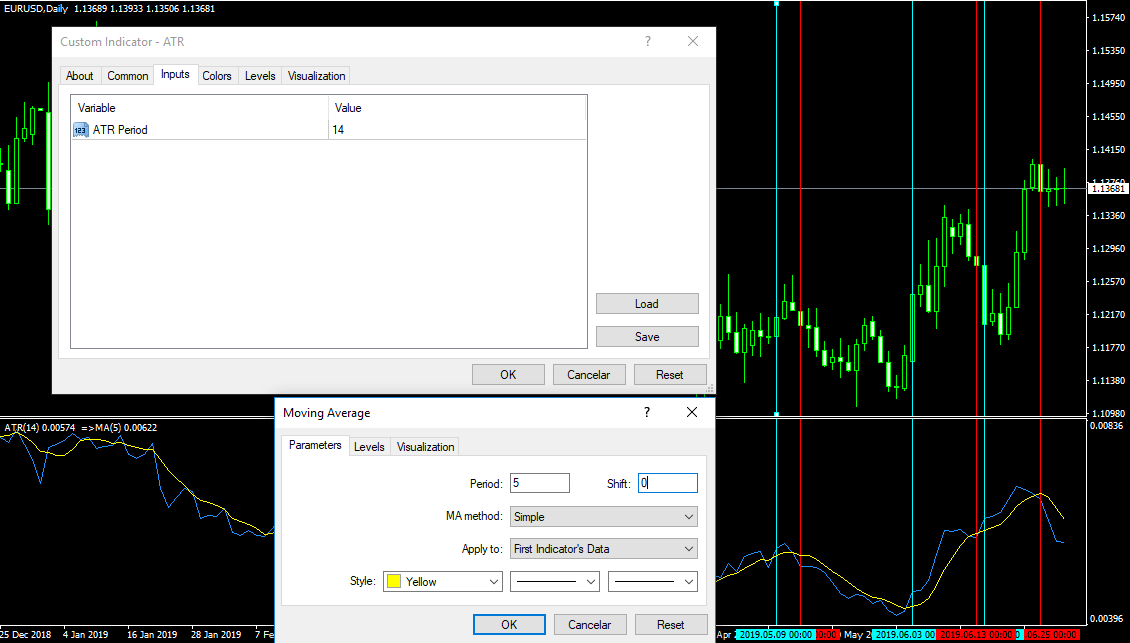The width and height of the screenshot is (1130, 643).
Task: Click the yellow color swatch in Style
Action: [x=394, y=582]
